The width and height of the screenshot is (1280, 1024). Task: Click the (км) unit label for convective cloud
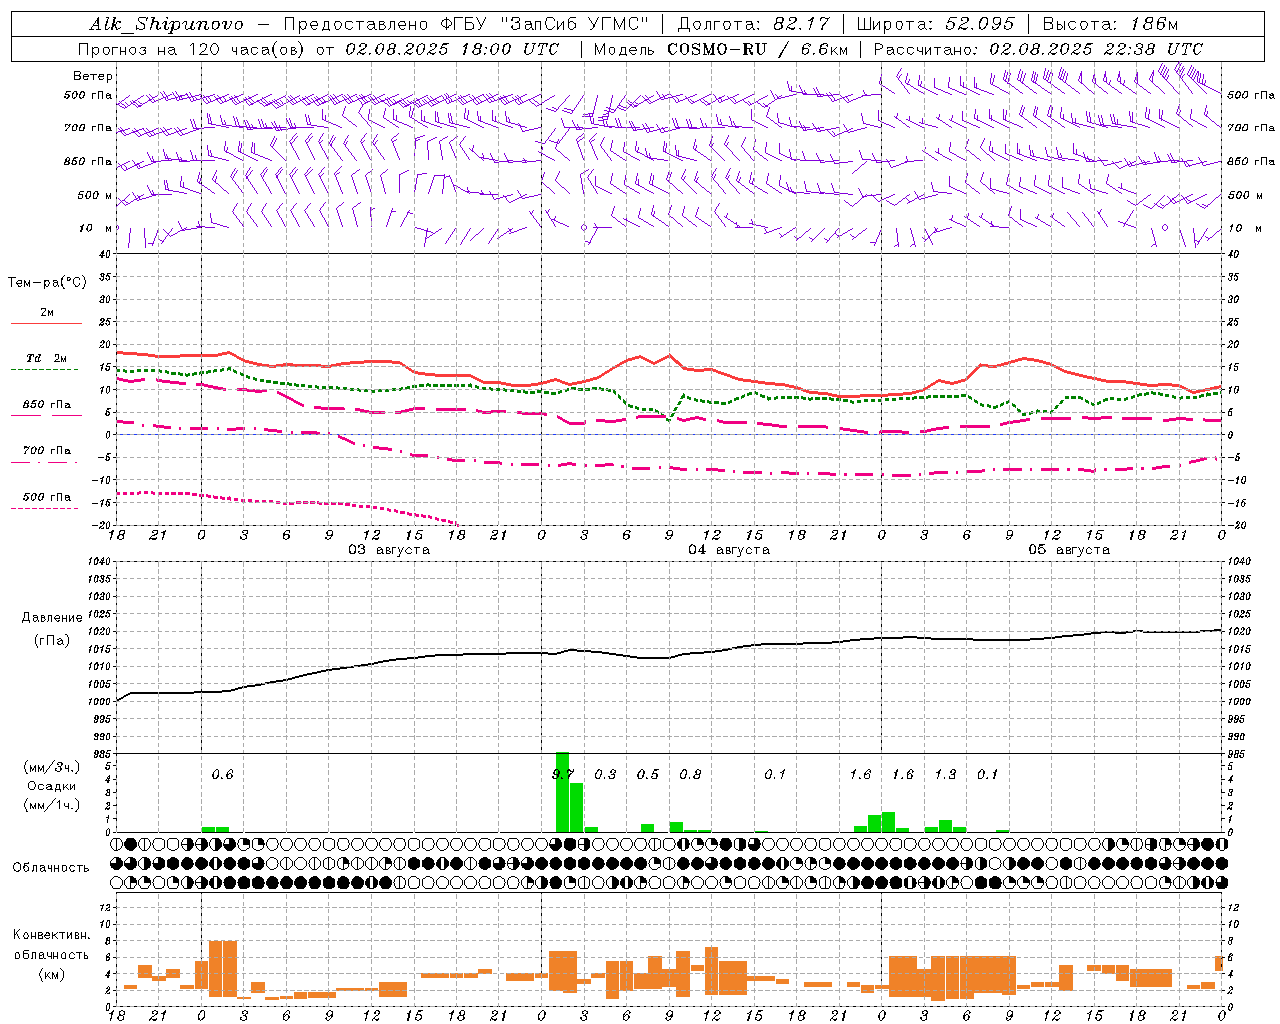[52, 974]
